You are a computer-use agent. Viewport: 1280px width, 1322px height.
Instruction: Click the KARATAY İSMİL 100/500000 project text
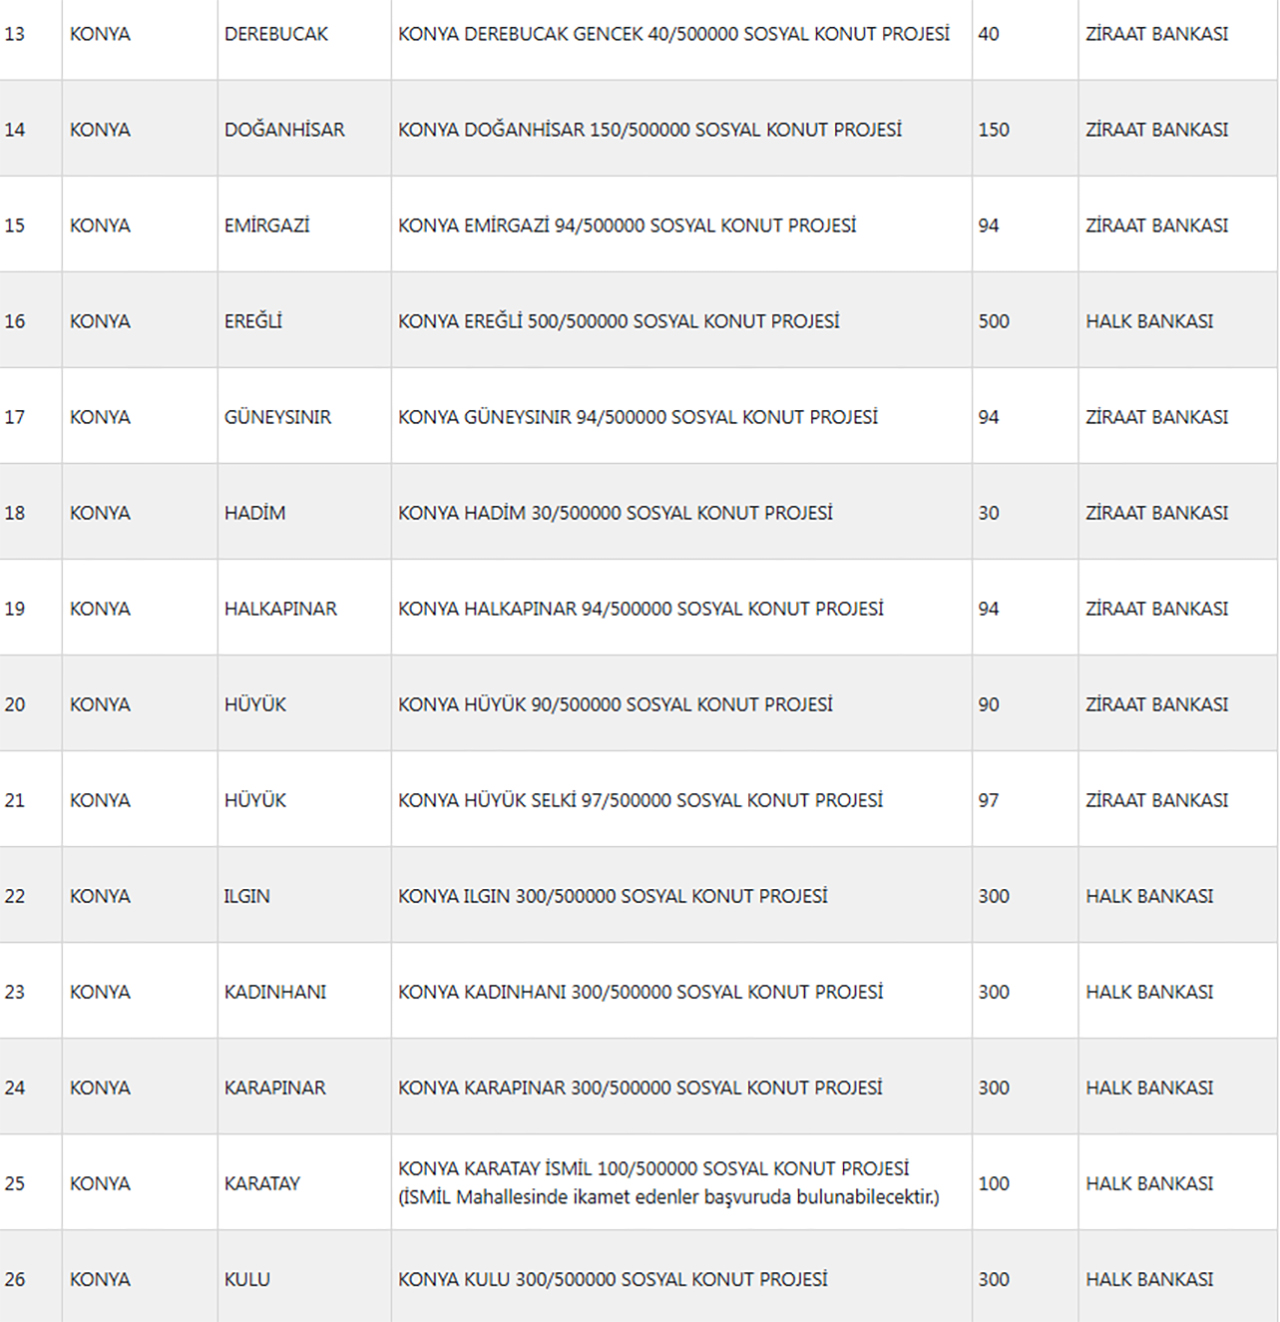click(653, 1169)
